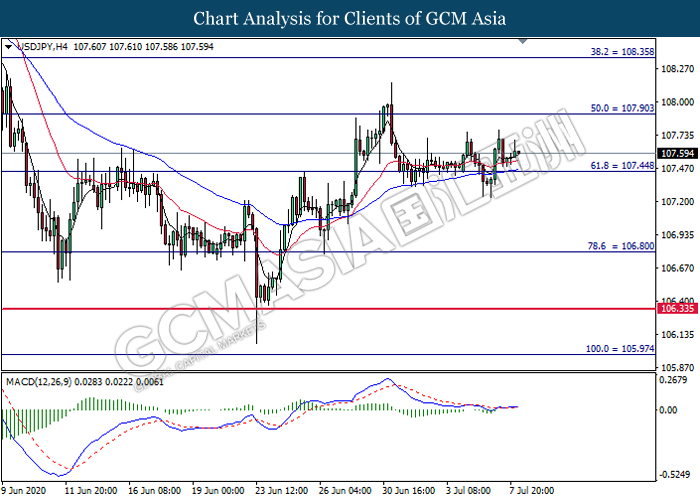The width and height of the screenshot is (700, 500).
Task: Click the 108.000 price axis value
Action: [677, 102]
